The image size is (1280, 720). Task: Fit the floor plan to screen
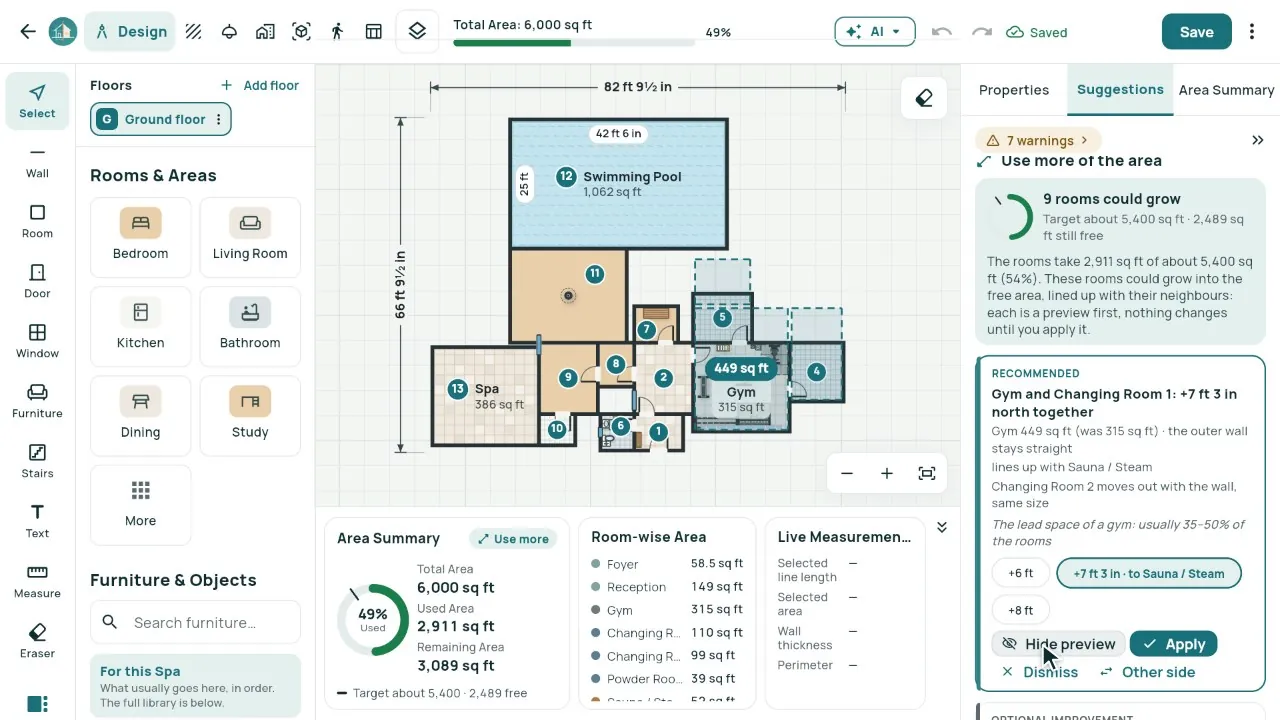(927, 473)
